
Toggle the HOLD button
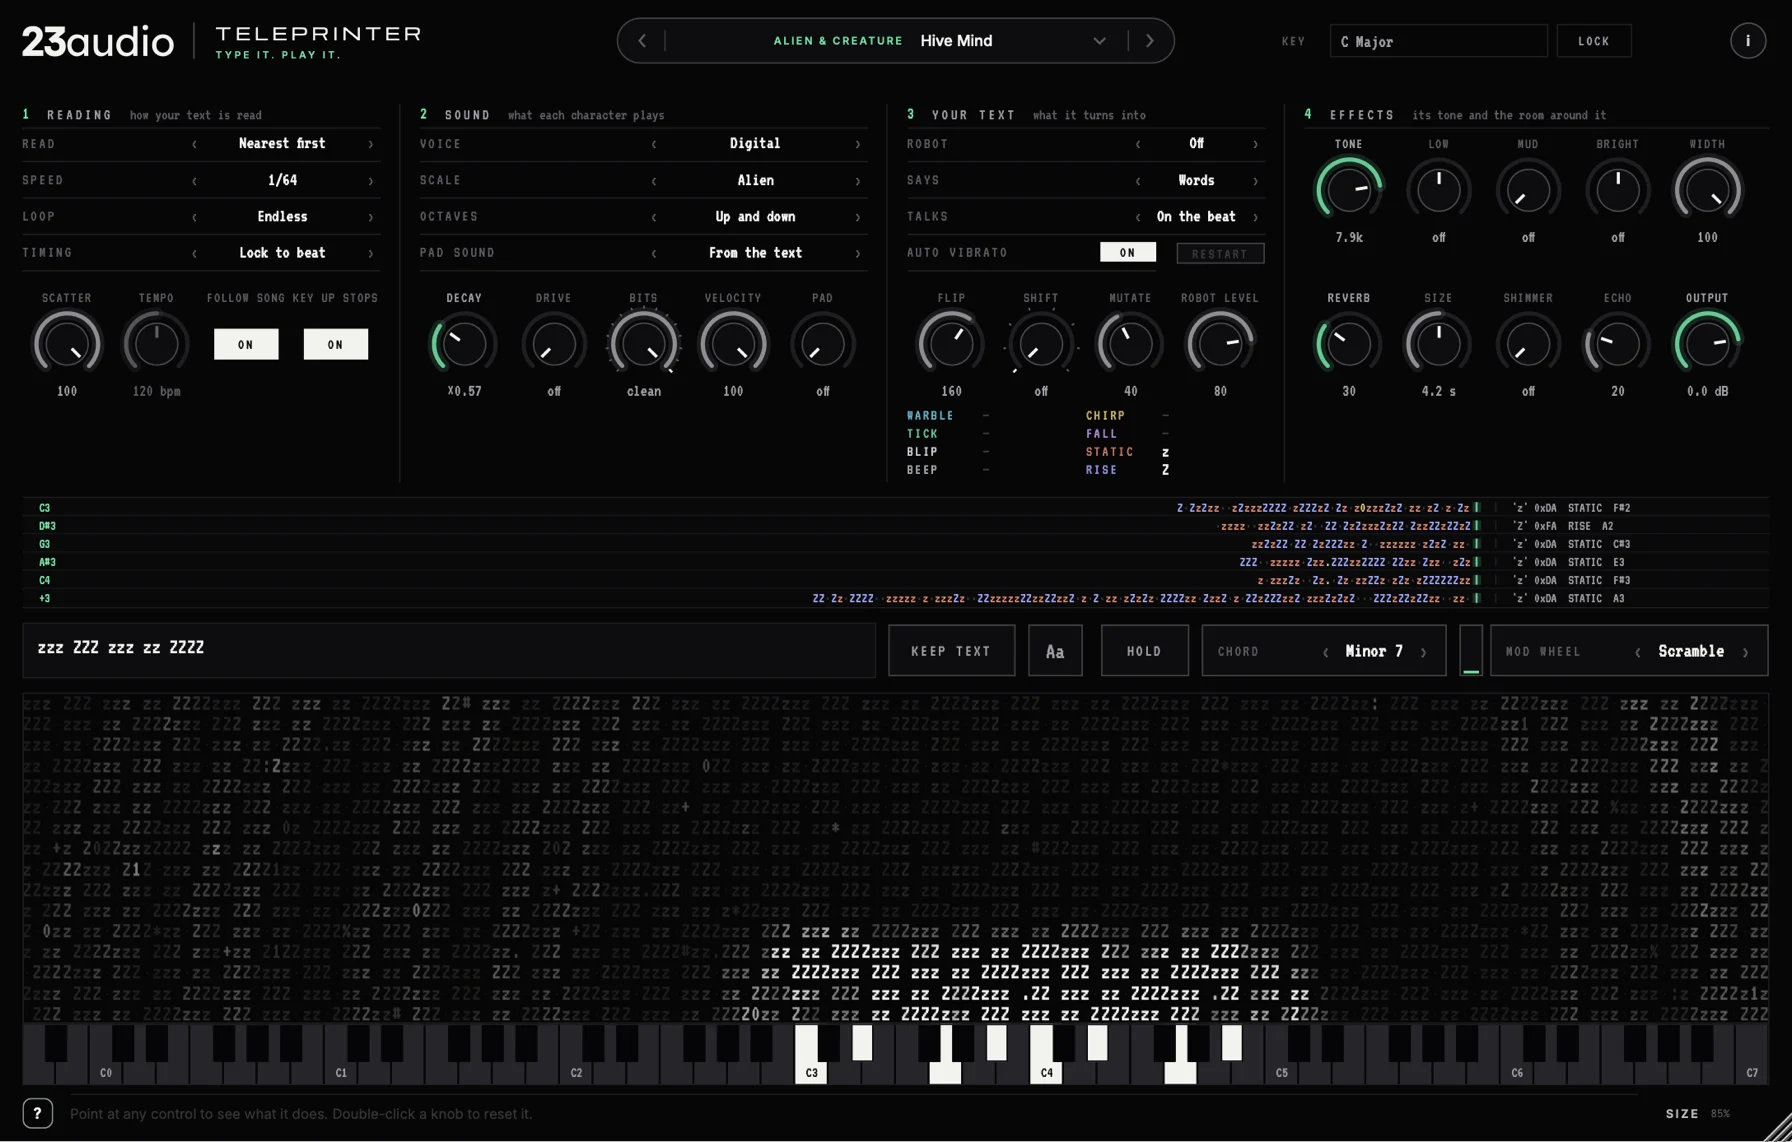point(1144,651)
